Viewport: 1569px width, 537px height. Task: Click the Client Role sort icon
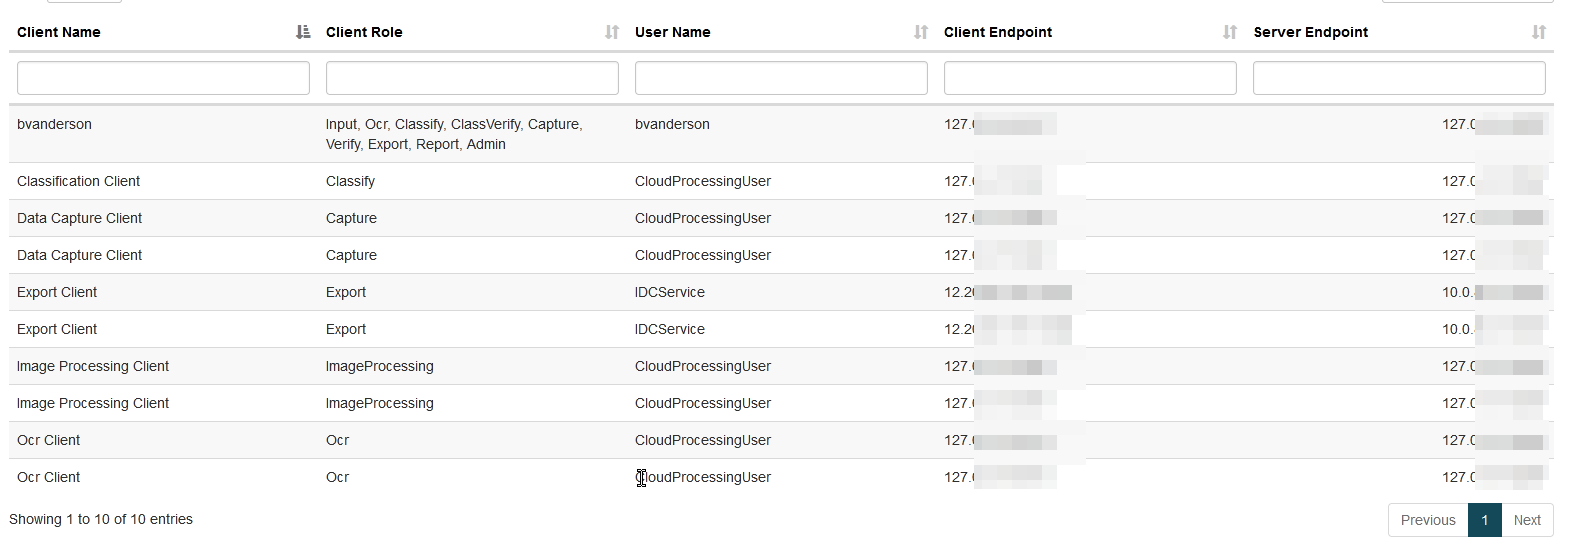(x=612, y=32)
